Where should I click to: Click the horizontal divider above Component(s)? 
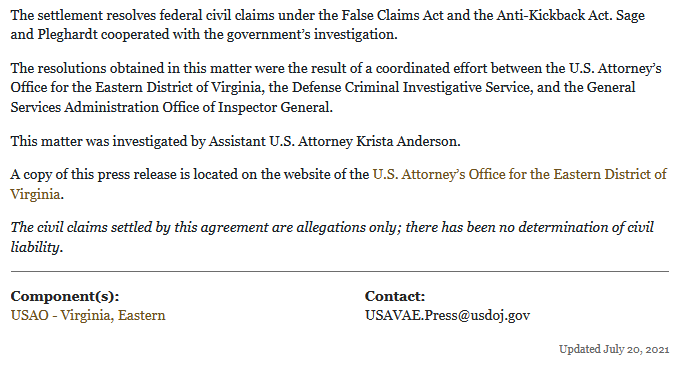(340, 272)
